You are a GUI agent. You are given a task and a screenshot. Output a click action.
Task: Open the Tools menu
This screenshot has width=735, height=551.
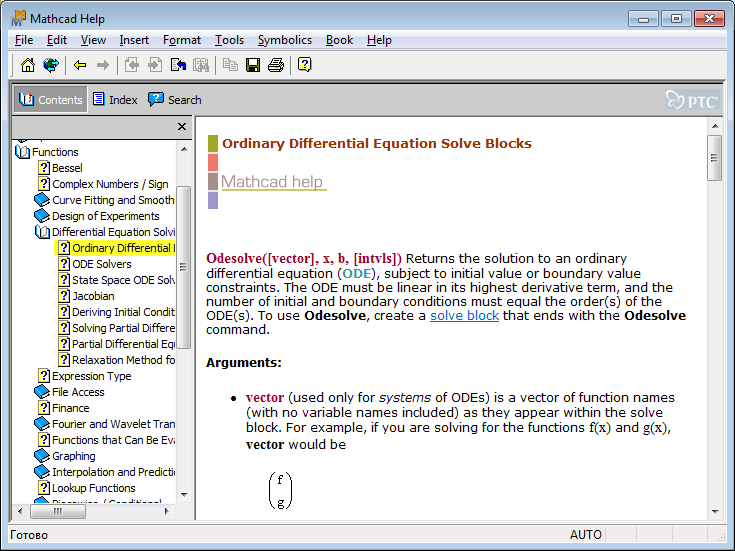click(x=229, y=40)
